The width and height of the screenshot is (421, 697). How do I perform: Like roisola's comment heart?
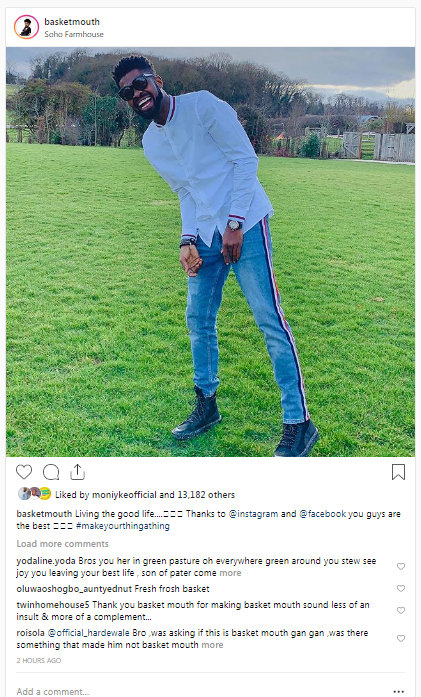click(x=401, y=638)
